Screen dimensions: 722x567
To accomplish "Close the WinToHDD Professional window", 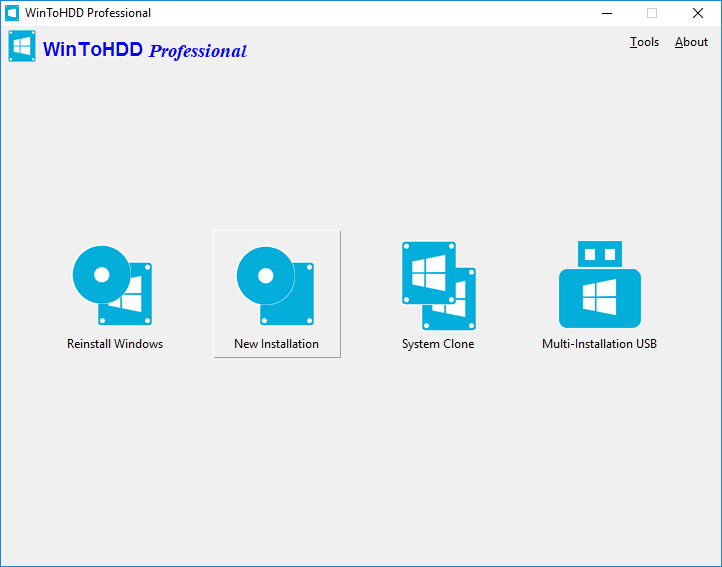I will click(x=698, y=13).
